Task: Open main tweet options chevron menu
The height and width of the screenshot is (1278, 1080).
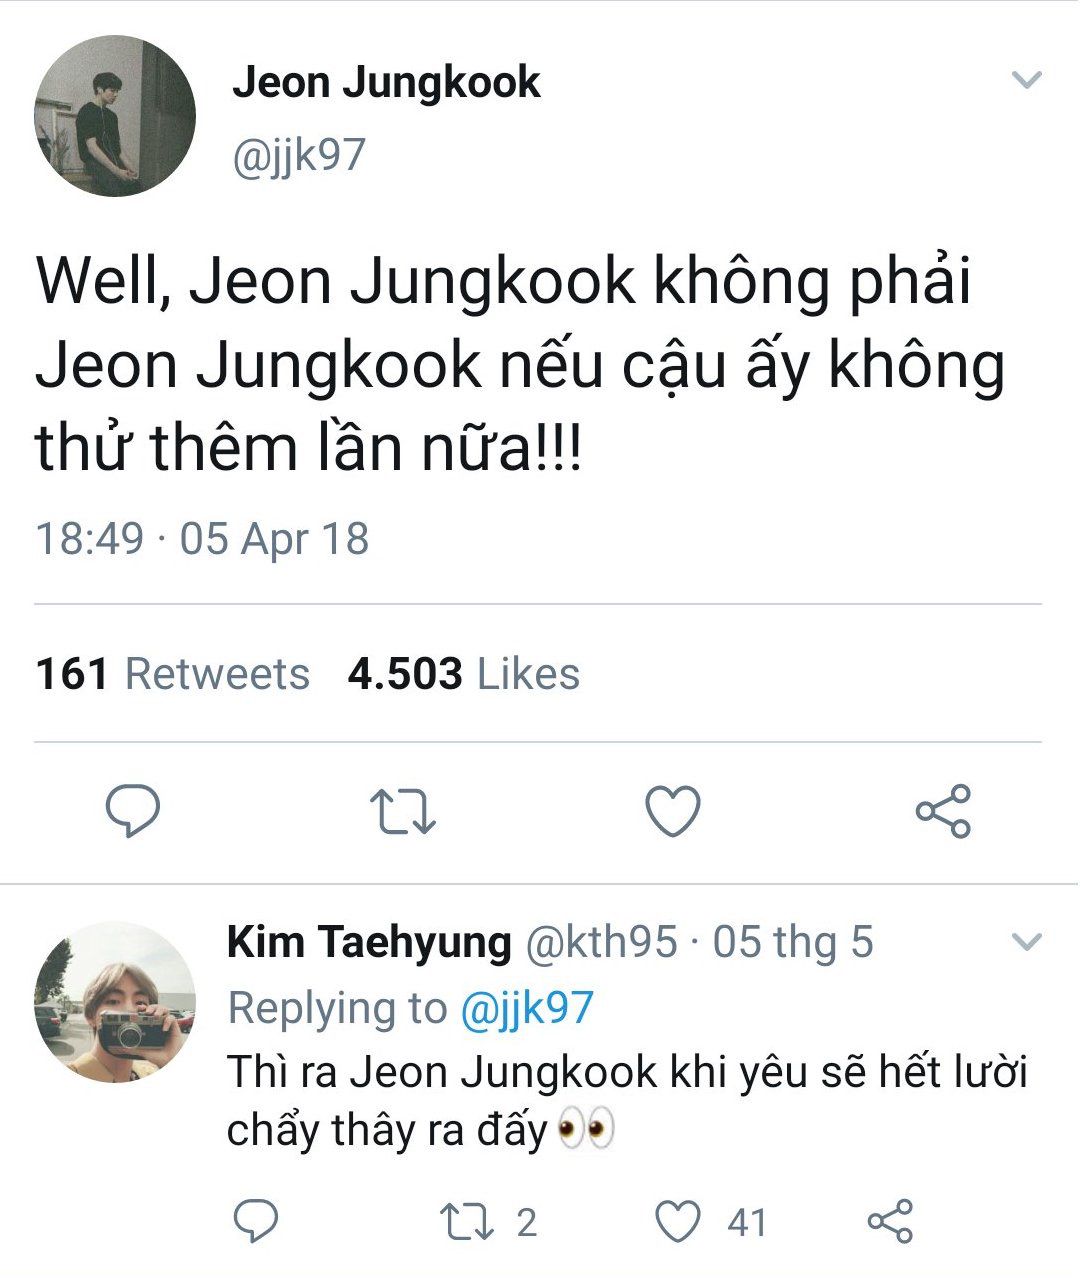Action: 1027,80
